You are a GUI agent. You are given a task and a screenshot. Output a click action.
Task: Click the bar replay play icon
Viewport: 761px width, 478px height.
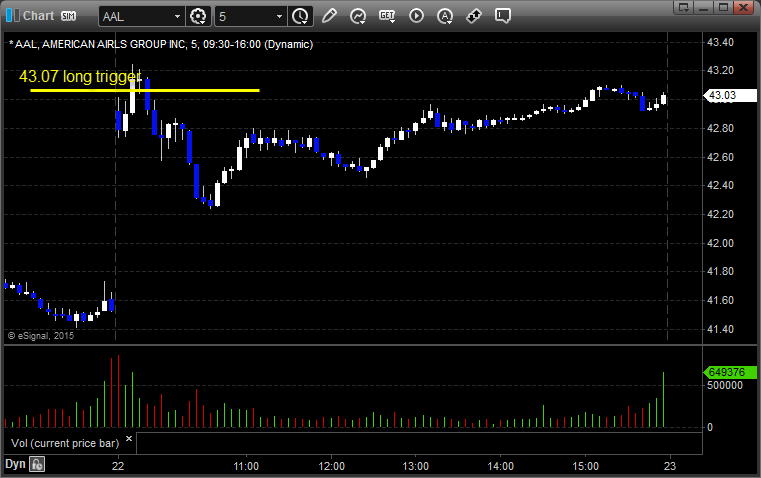coord(416,16)
